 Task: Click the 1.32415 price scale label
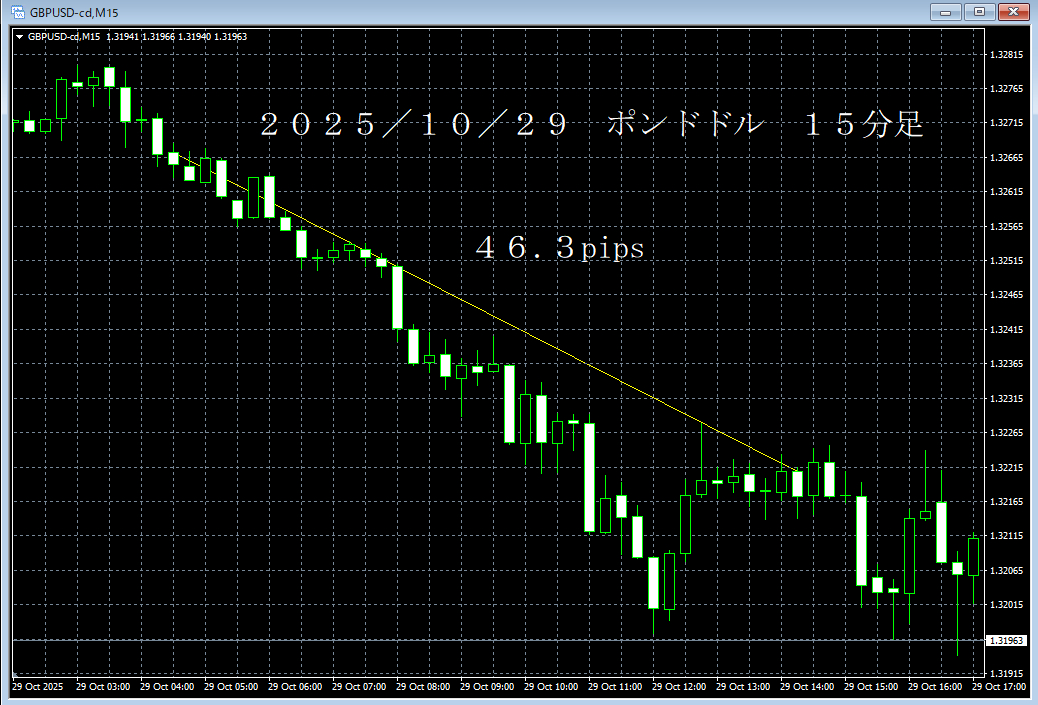coord(1006,329)
